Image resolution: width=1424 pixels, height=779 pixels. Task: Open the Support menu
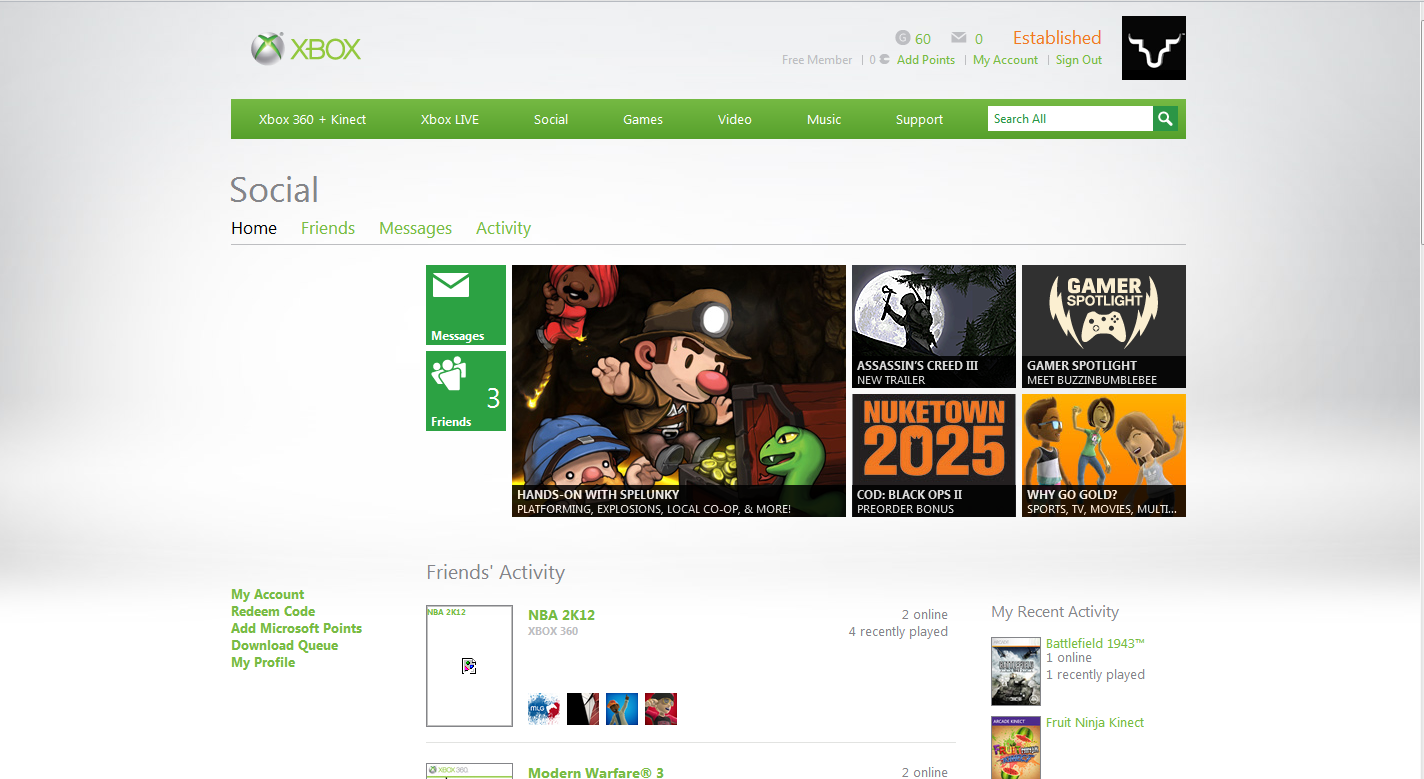click(919, 119)
